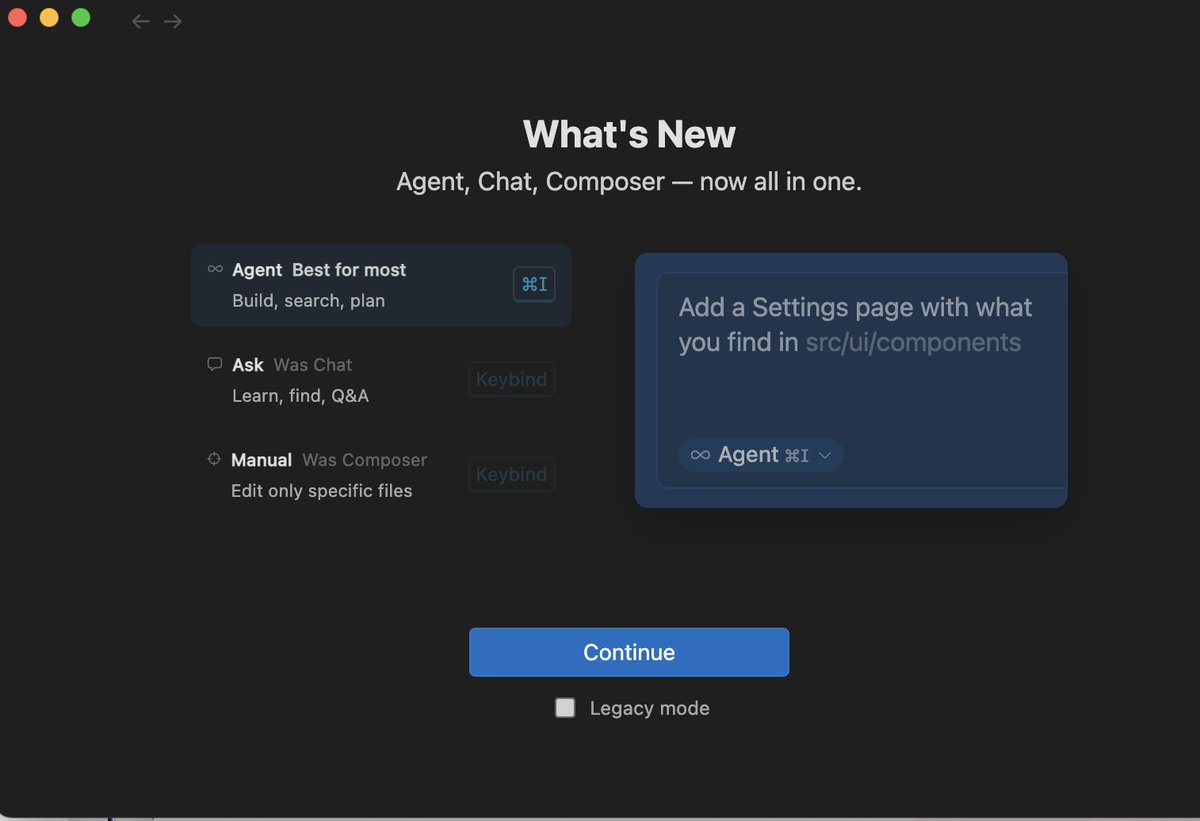
Task: Click the Continue button
Action: 629,652
